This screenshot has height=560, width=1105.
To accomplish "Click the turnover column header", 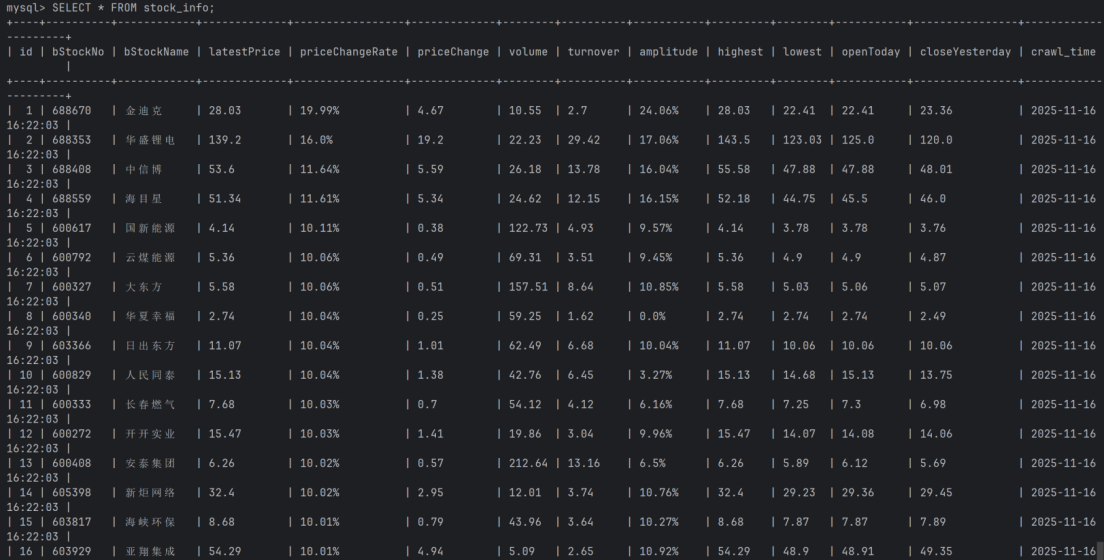I will [x=593, y=51].
